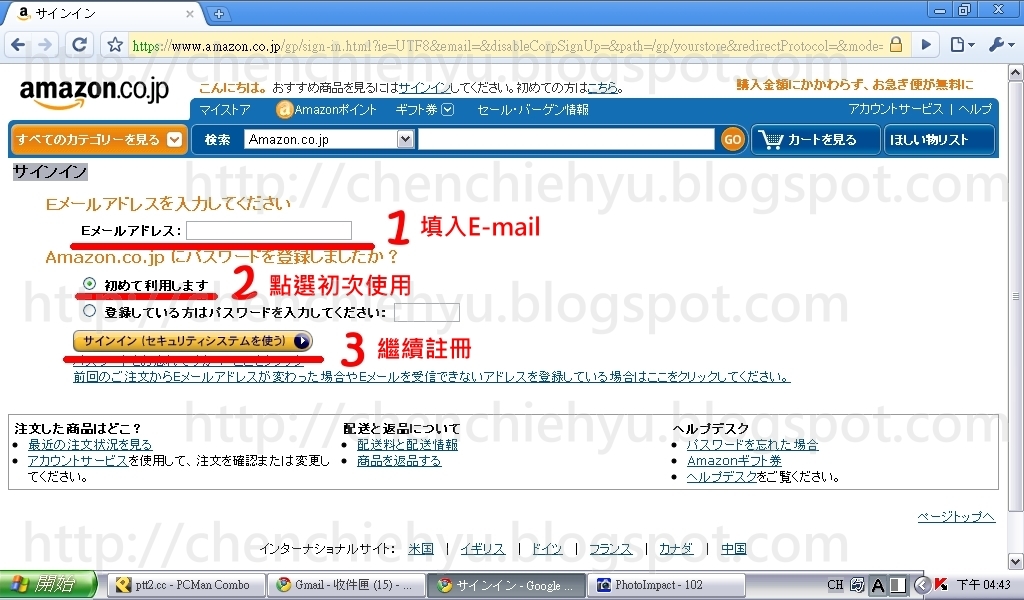Open 配送料と配送情報 link
Viewport: 1024px width, 600px height.
pyautogui.click(x=408, y=445)
